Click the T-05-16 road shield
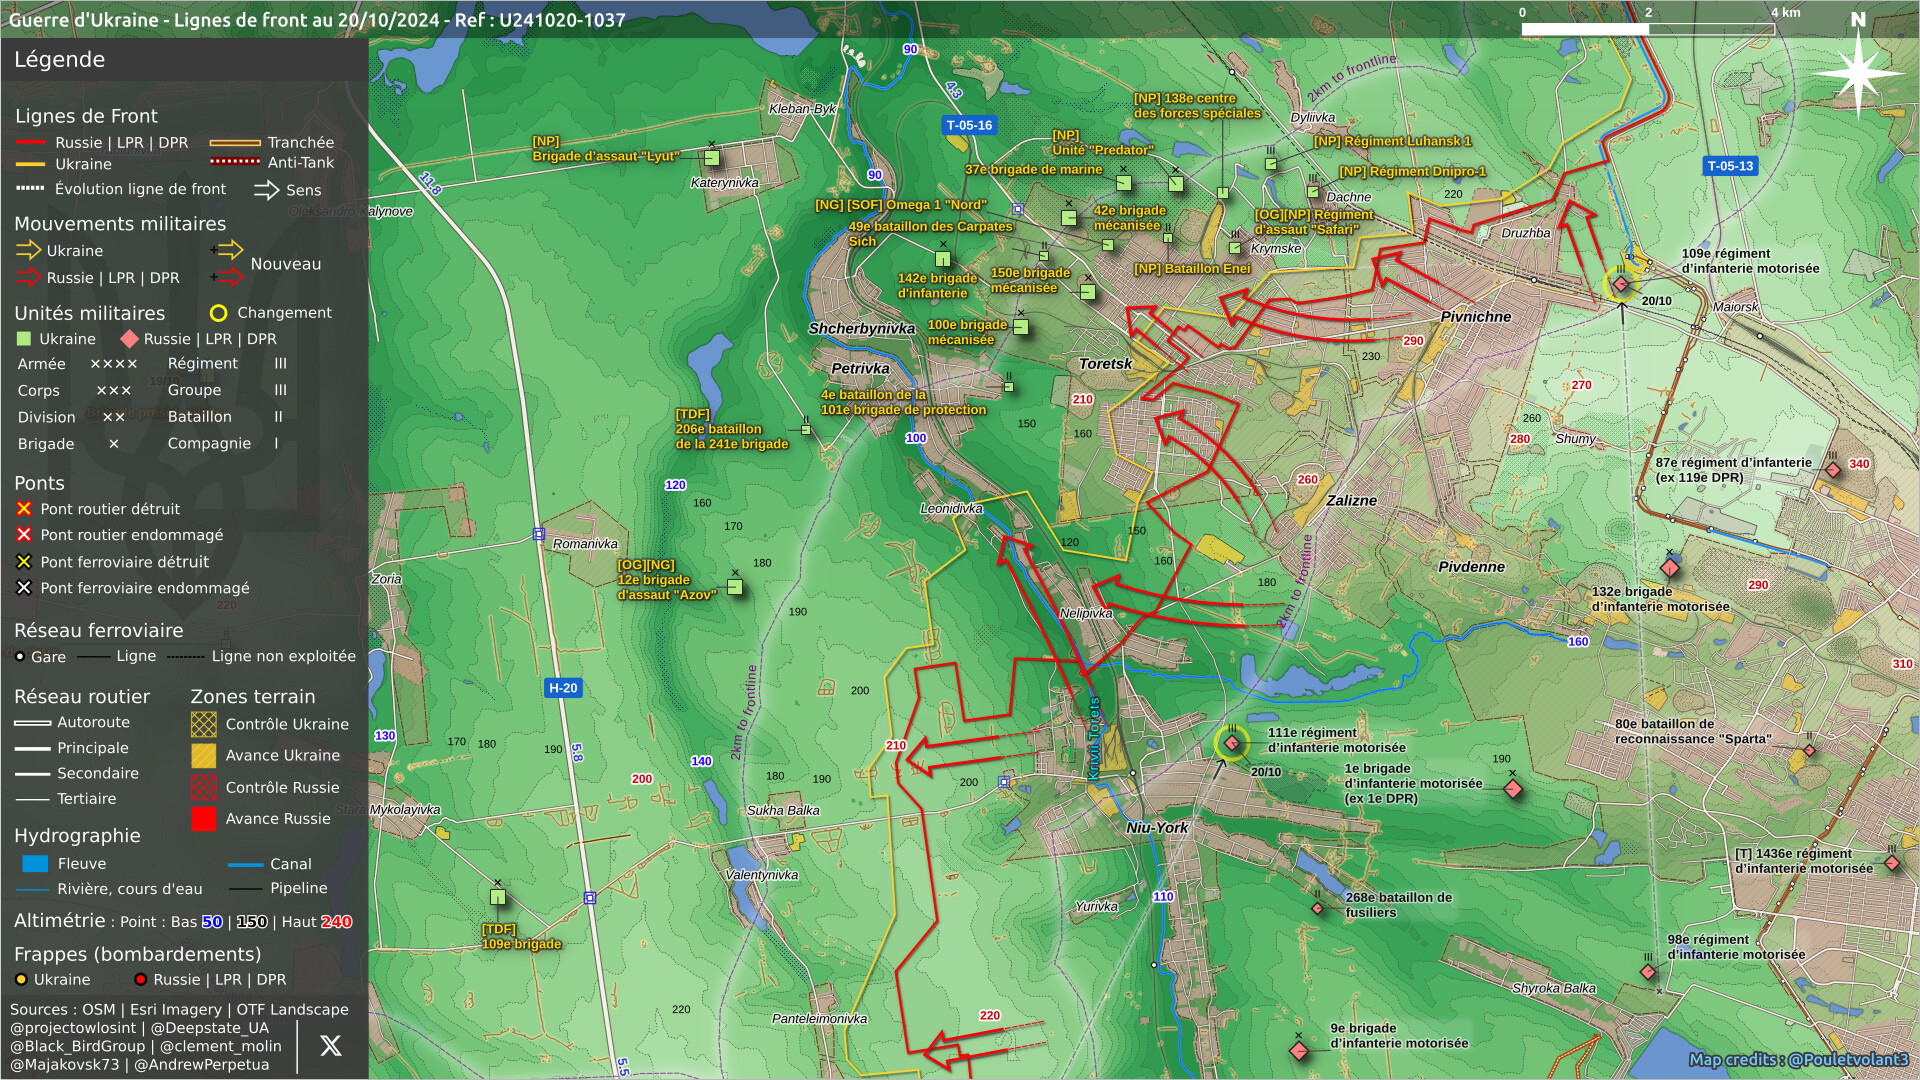 pyautogui.click(x=969, y=126)
